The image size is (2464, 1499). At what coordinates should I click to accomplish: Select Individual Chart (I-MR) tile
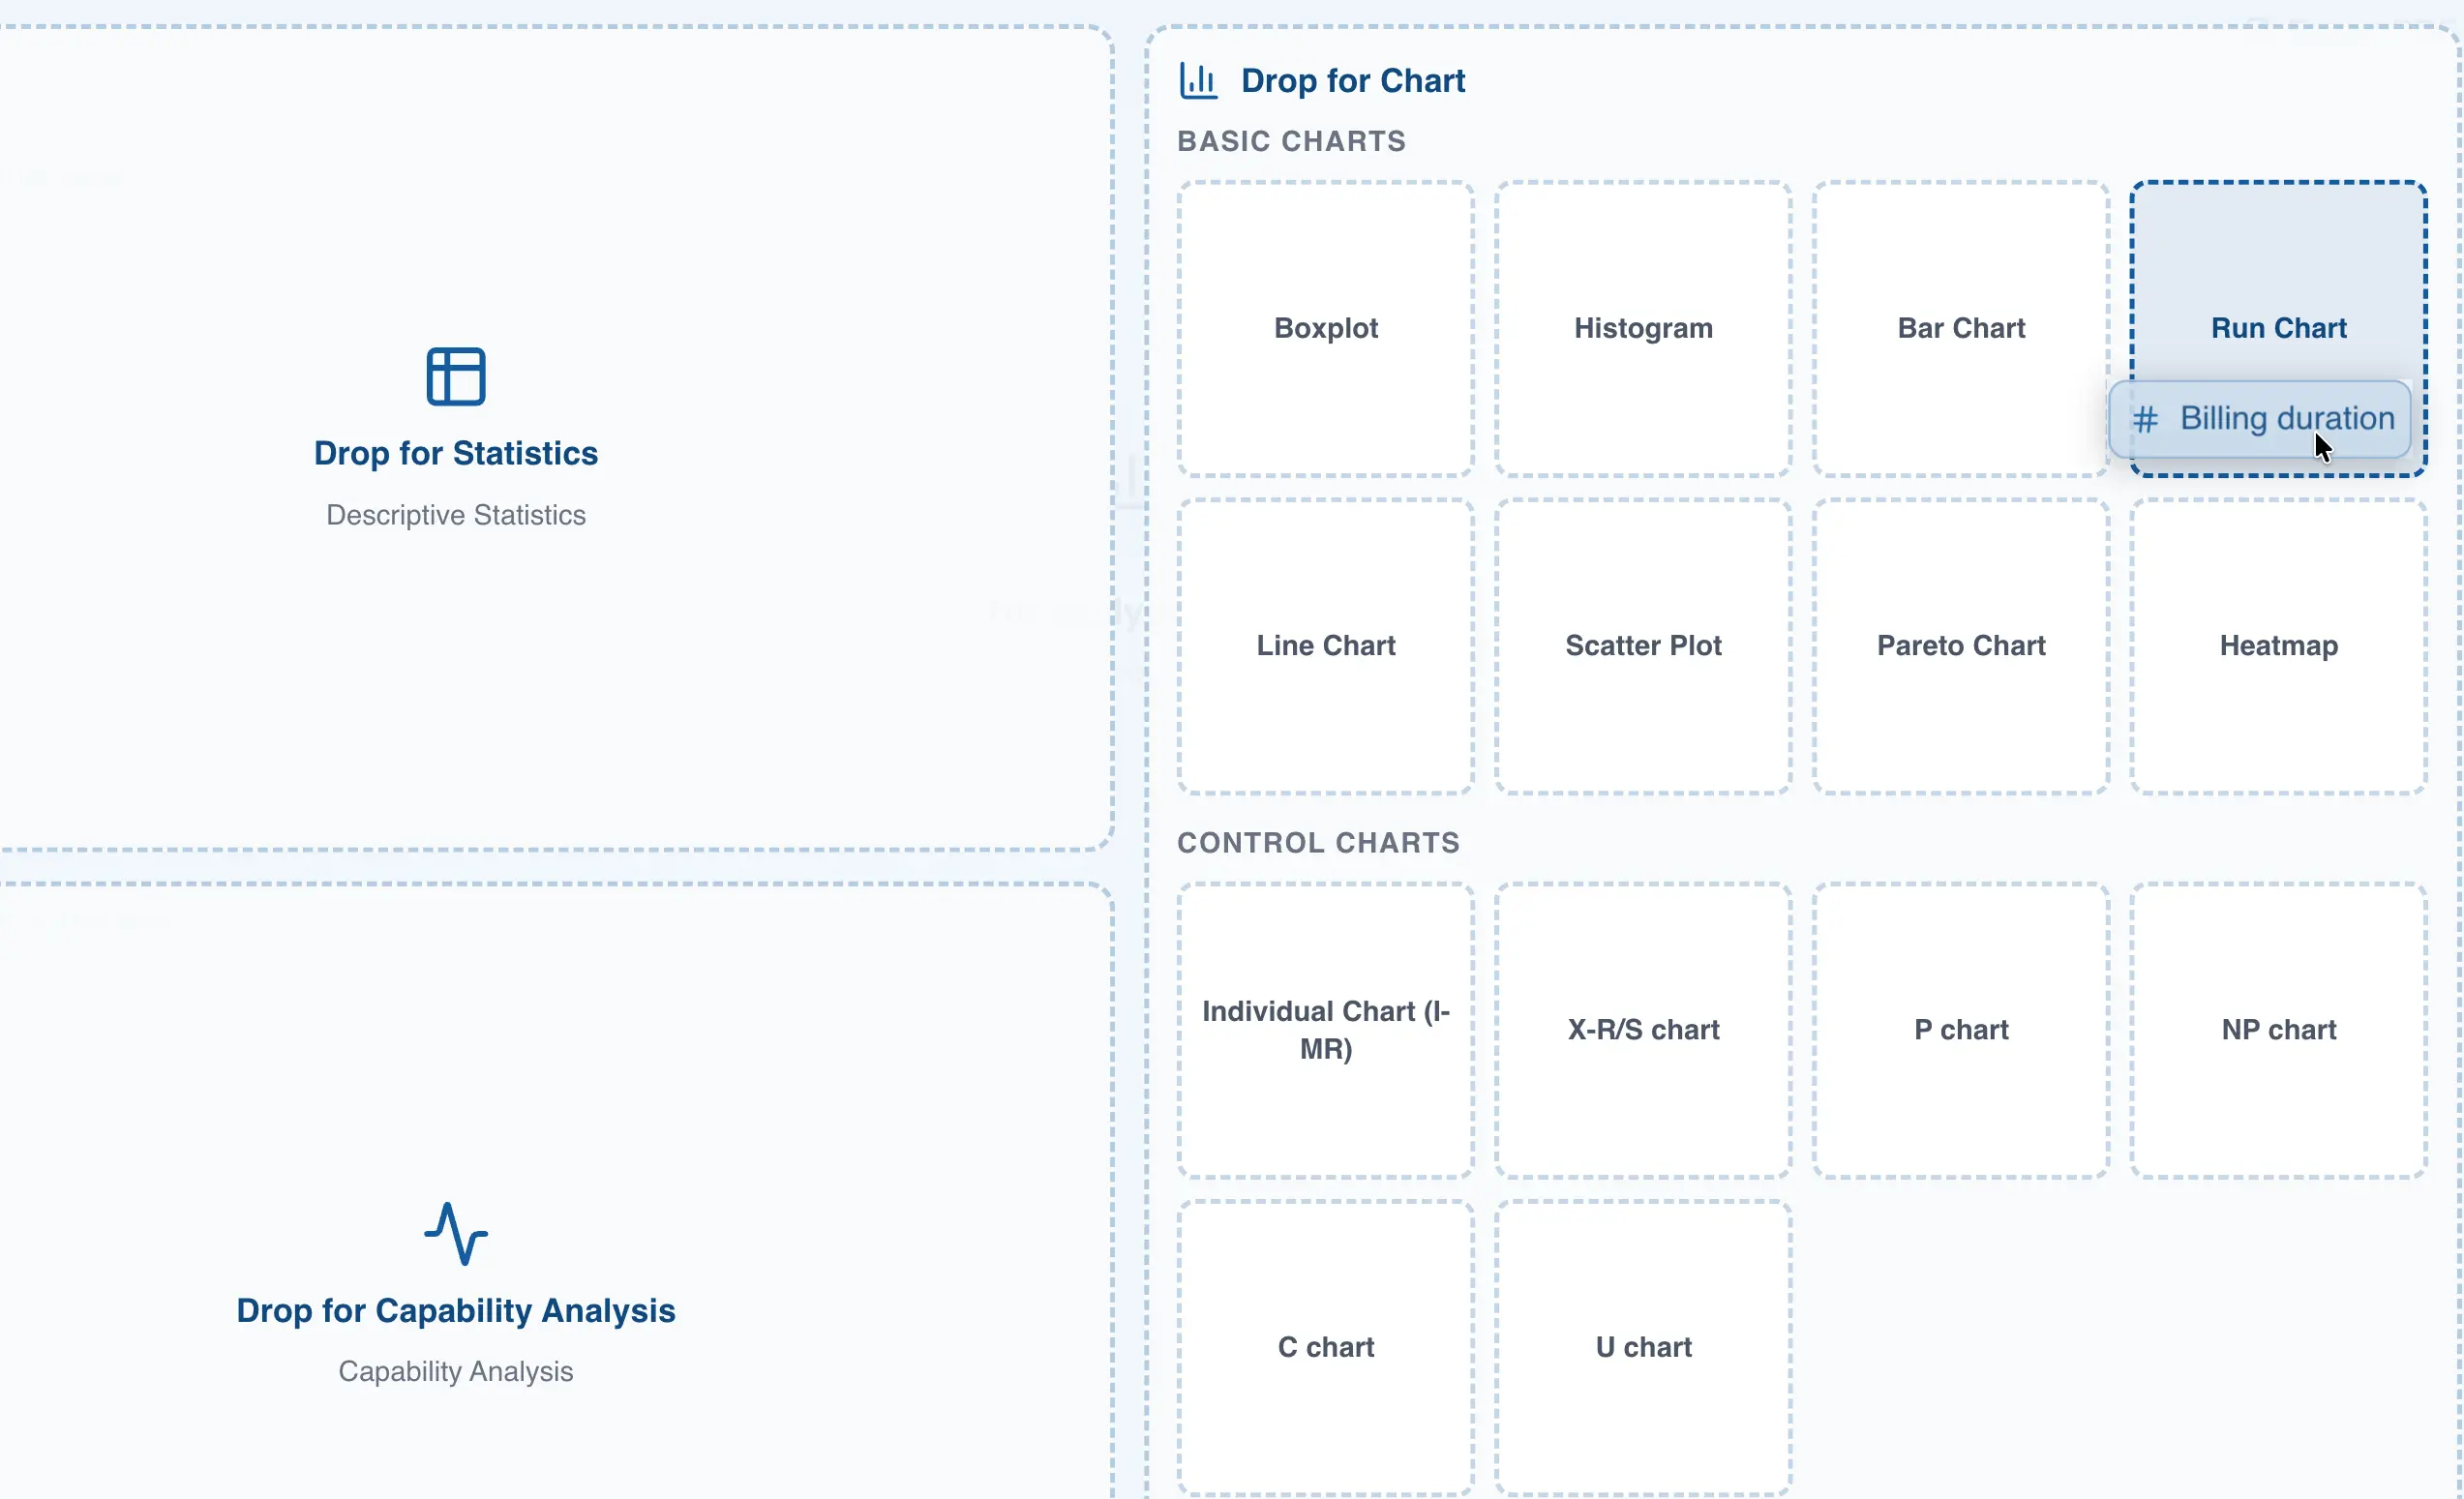point(1326,1030)
